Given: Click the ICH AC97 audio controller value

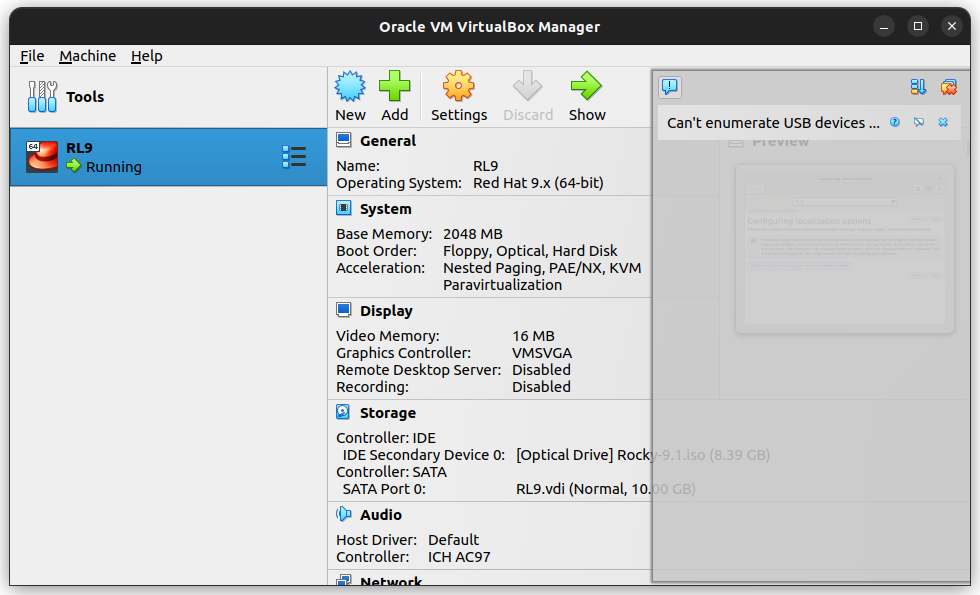Looking at the screenshot, I should coord(459,556).
